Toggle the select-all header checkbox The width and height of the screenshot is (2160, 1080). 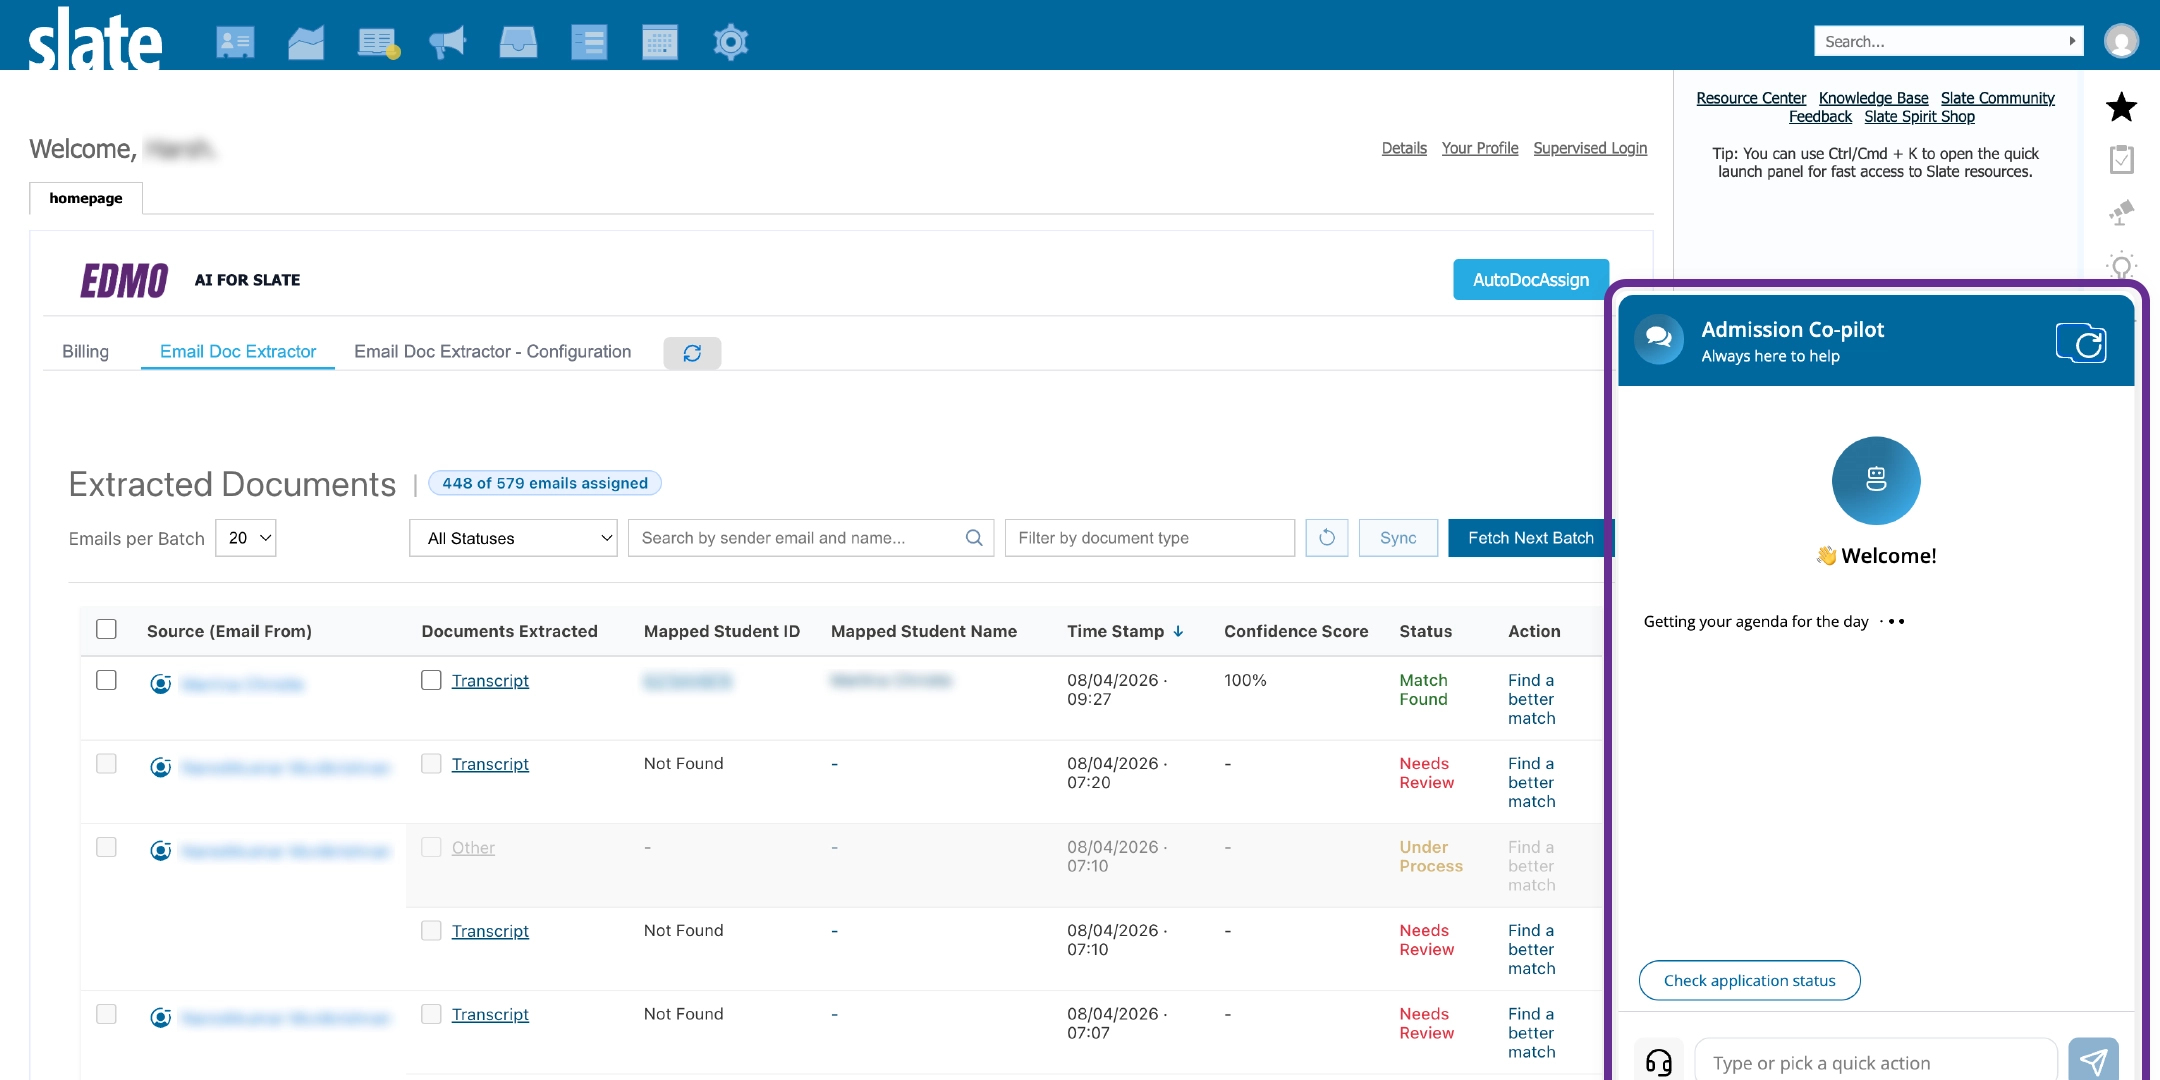pyautogui.click(x=106, y=629)
